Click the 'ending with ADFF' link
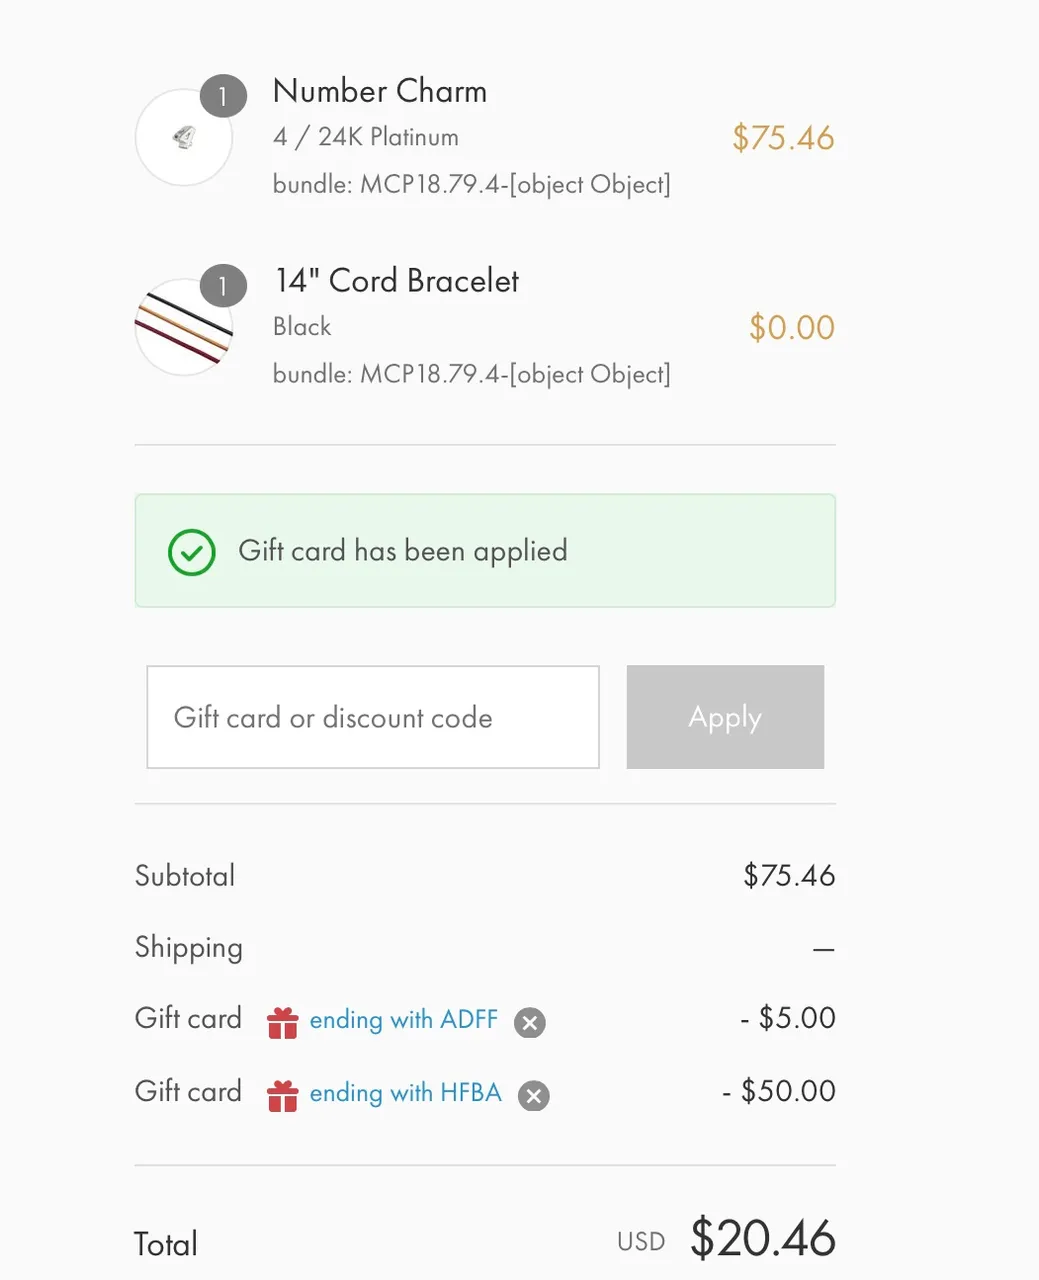 pyautogui.click(x=403, y=1020)
